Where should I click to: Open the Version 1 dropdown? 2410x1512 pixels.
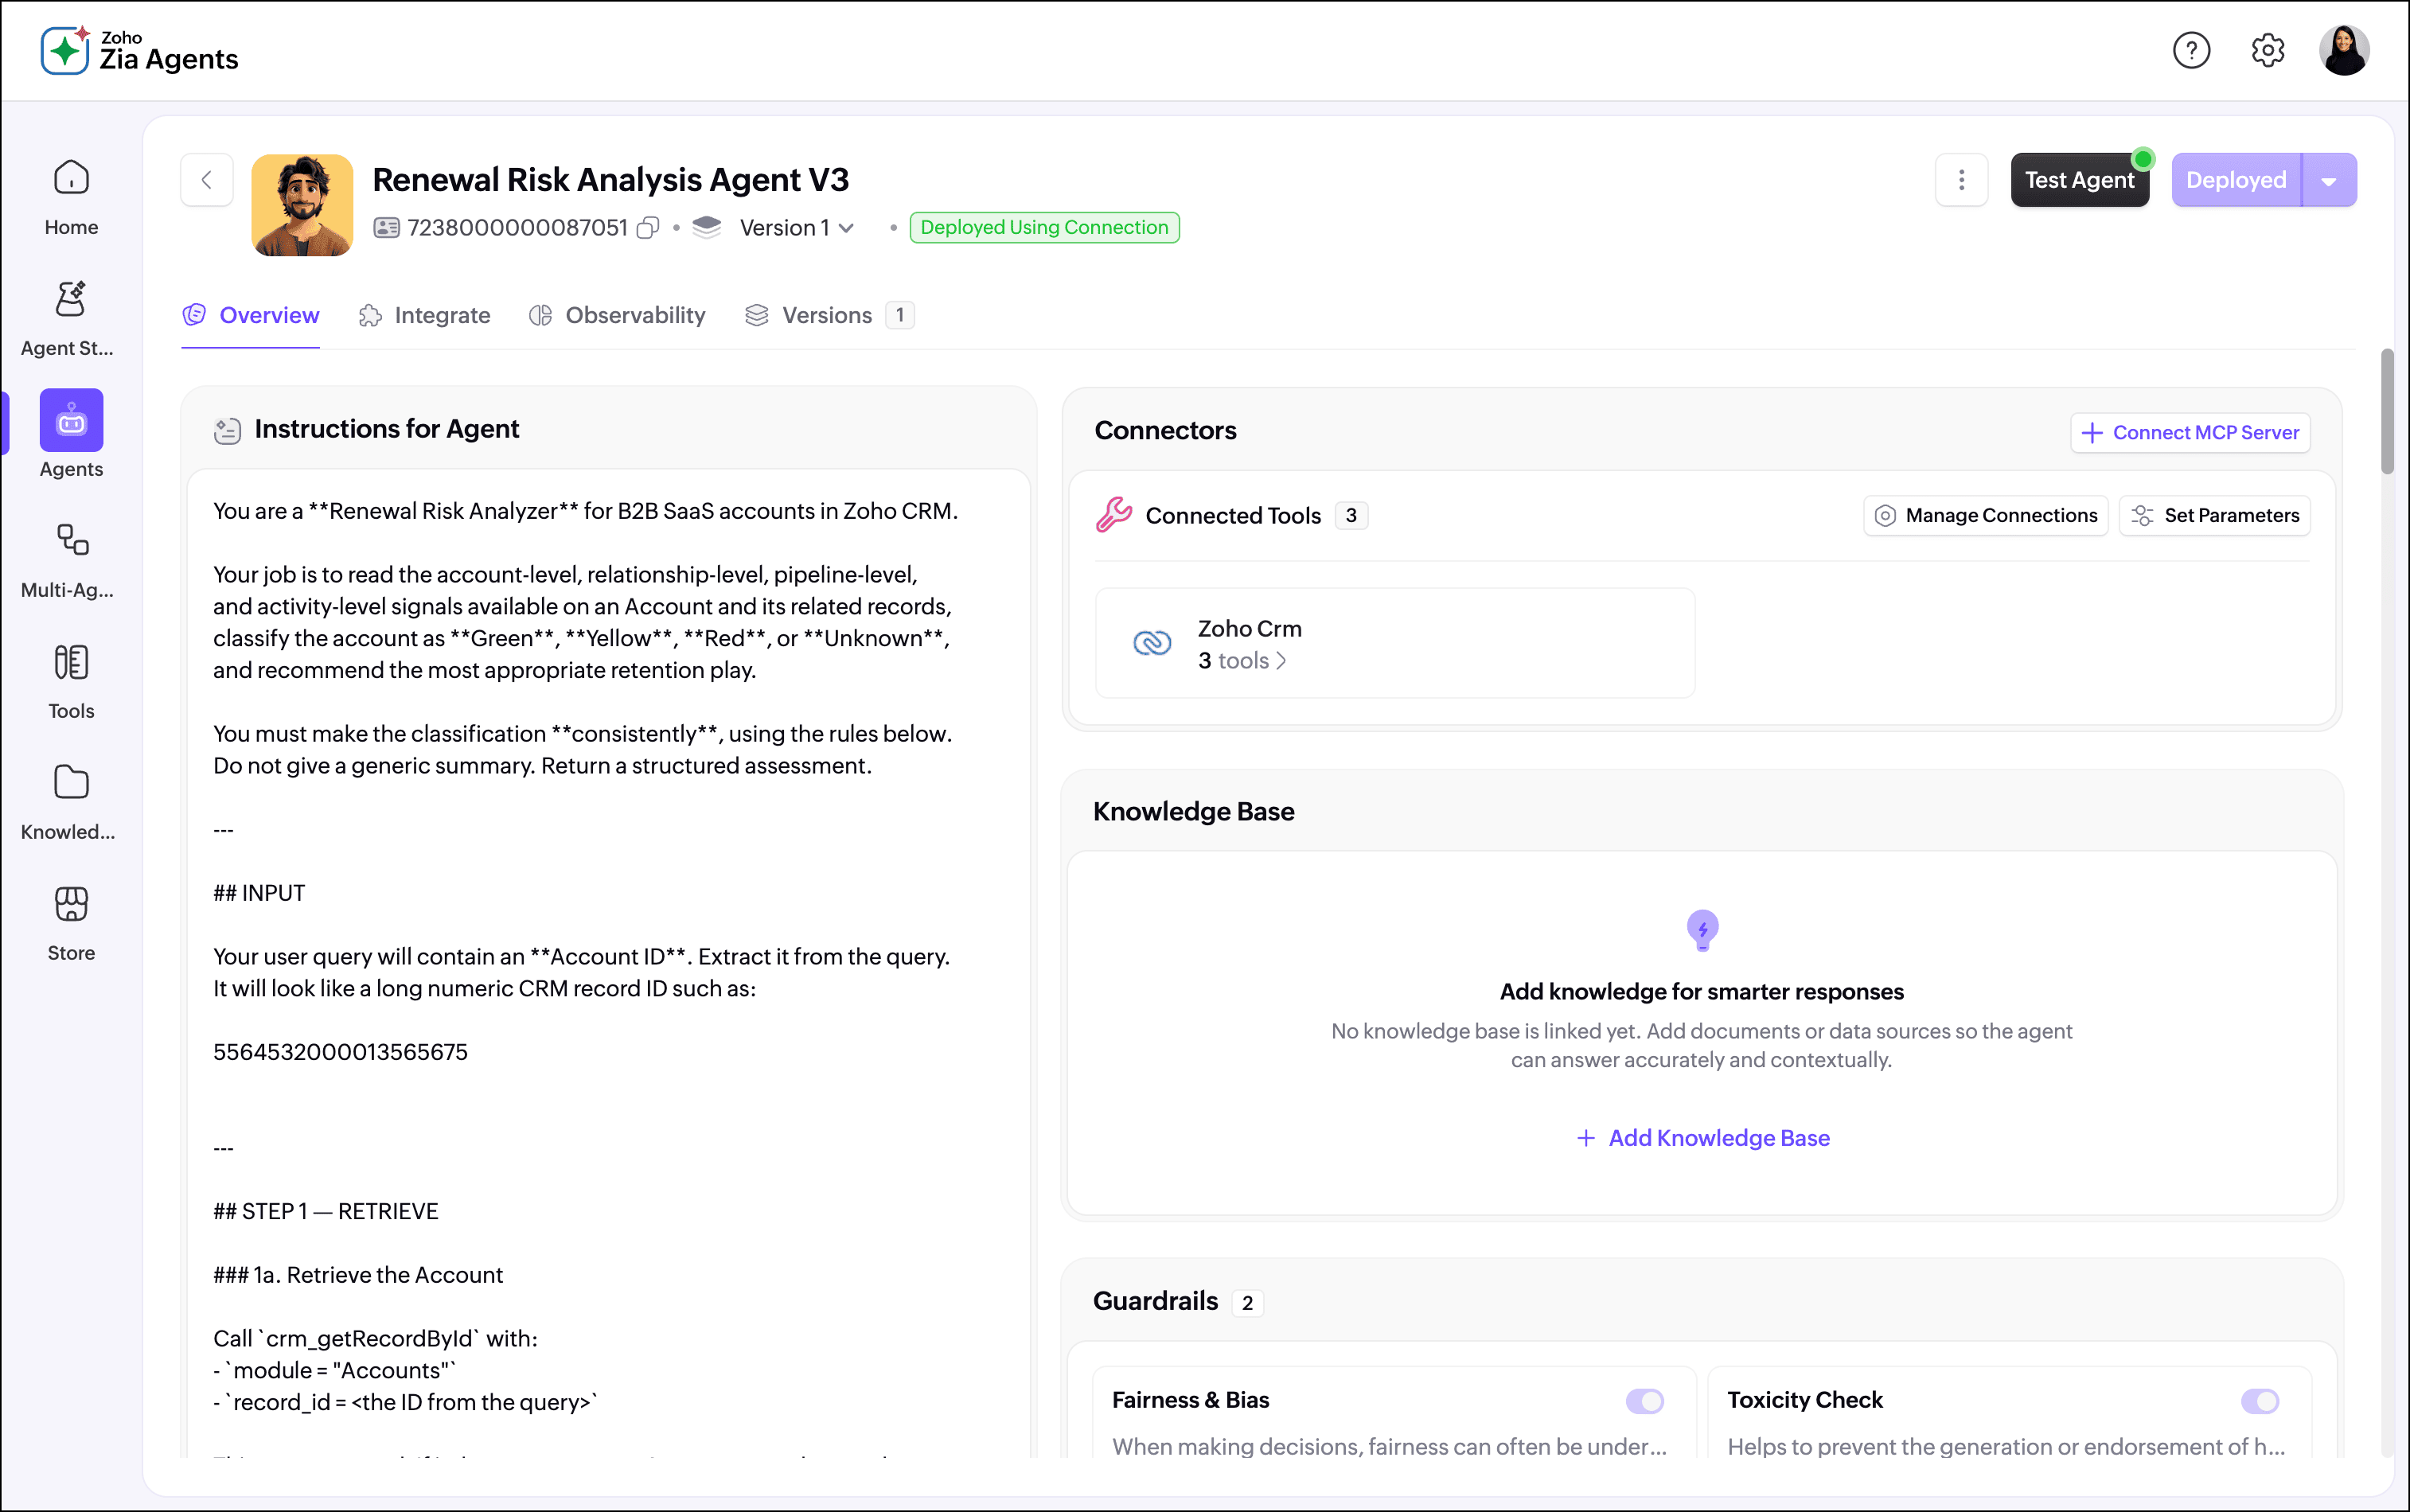(796, 228)
